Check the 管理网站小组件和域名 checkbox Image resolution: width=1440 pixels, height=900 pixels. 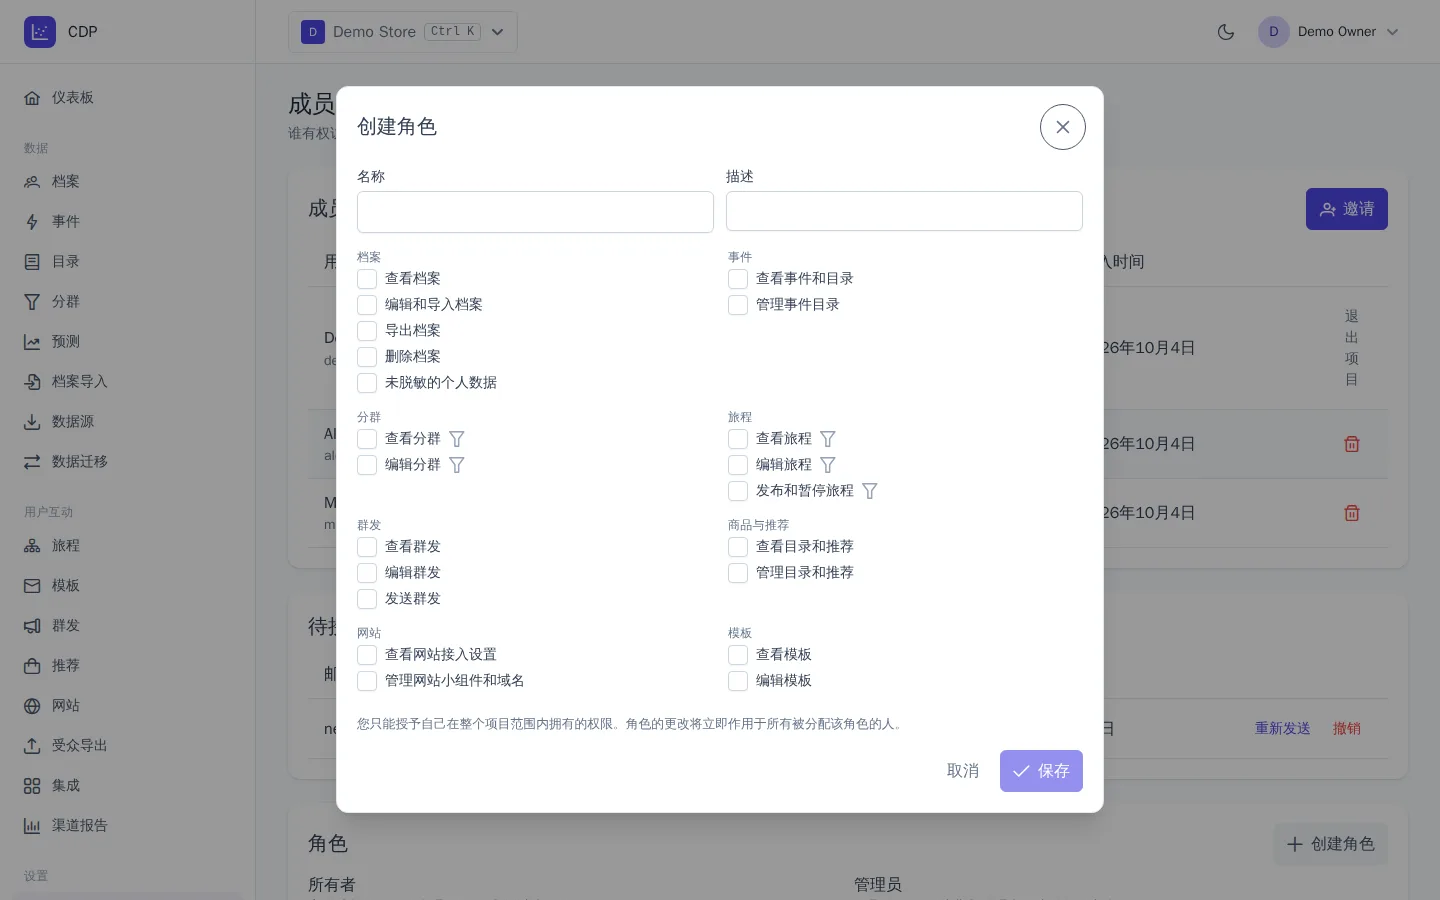pyautogui.click(x=367, y=681)
